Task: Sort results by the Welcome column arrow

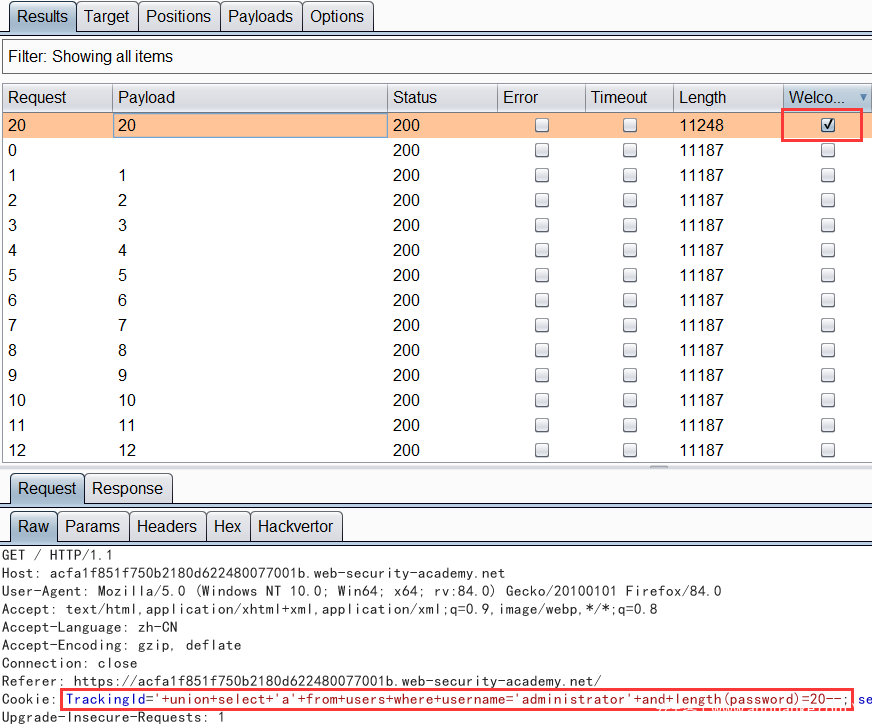Action: pyautogui.click(x=863, y=97)
